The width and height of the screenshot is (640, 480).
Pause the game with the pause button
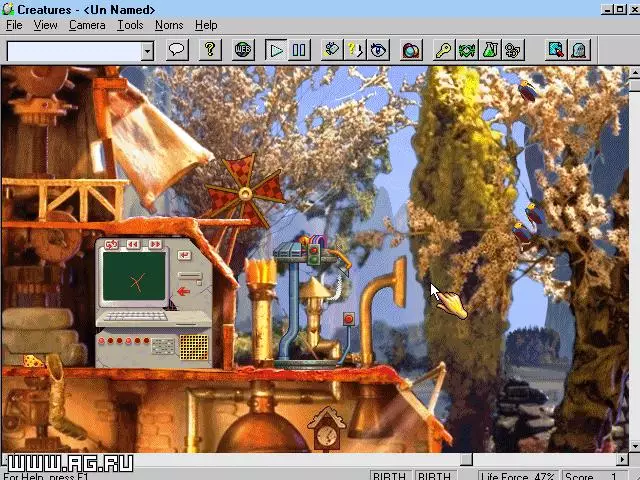point(299,50)
